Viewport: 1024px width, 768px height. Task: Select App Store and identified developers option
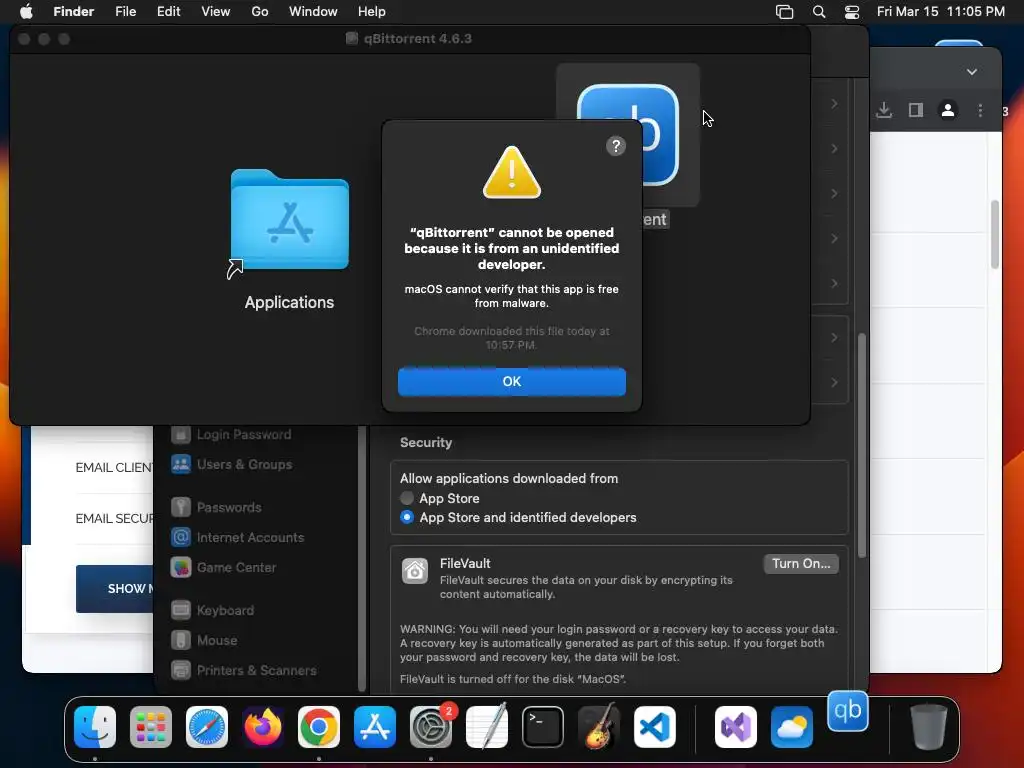pyautogui.click(x=407, y=517)
